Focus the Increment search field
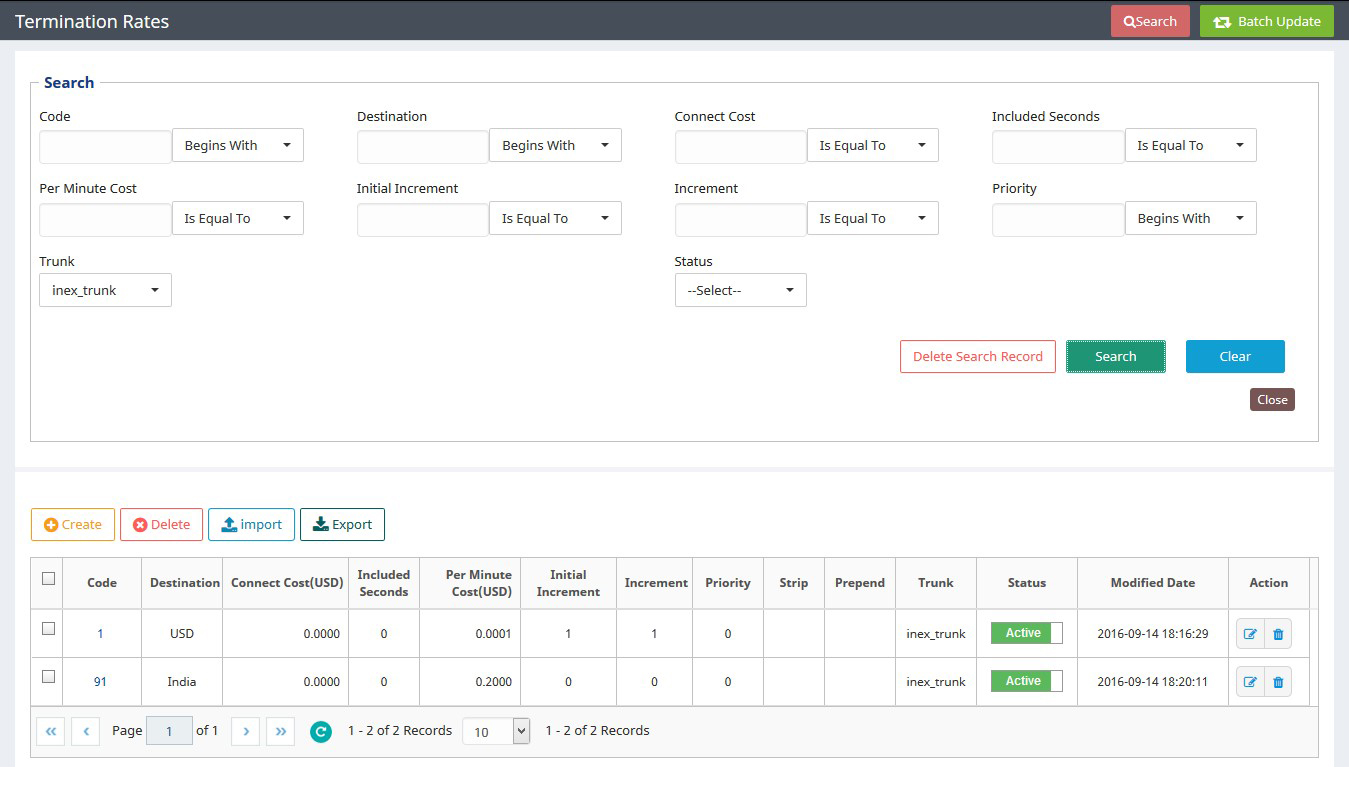Screen dimensions: 1349x787 click(741, 219)
